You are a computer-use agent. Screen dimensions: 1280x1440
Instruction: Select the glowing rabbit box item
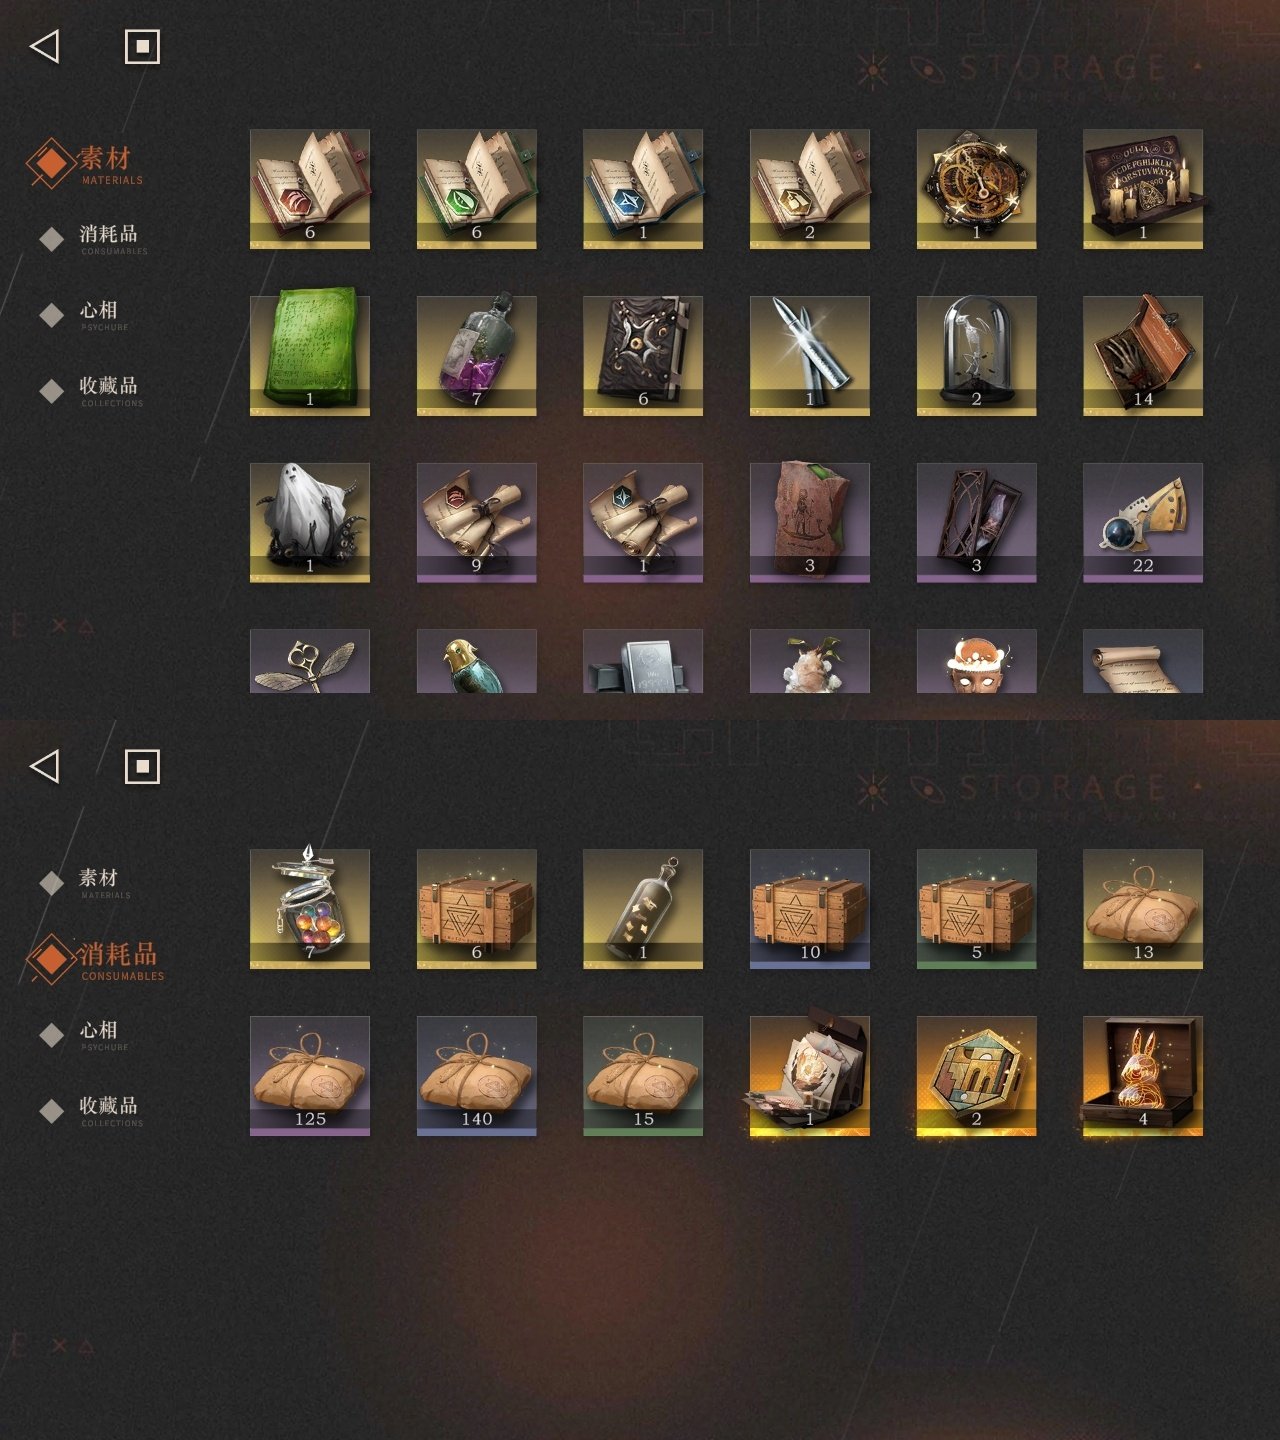1143,1076
